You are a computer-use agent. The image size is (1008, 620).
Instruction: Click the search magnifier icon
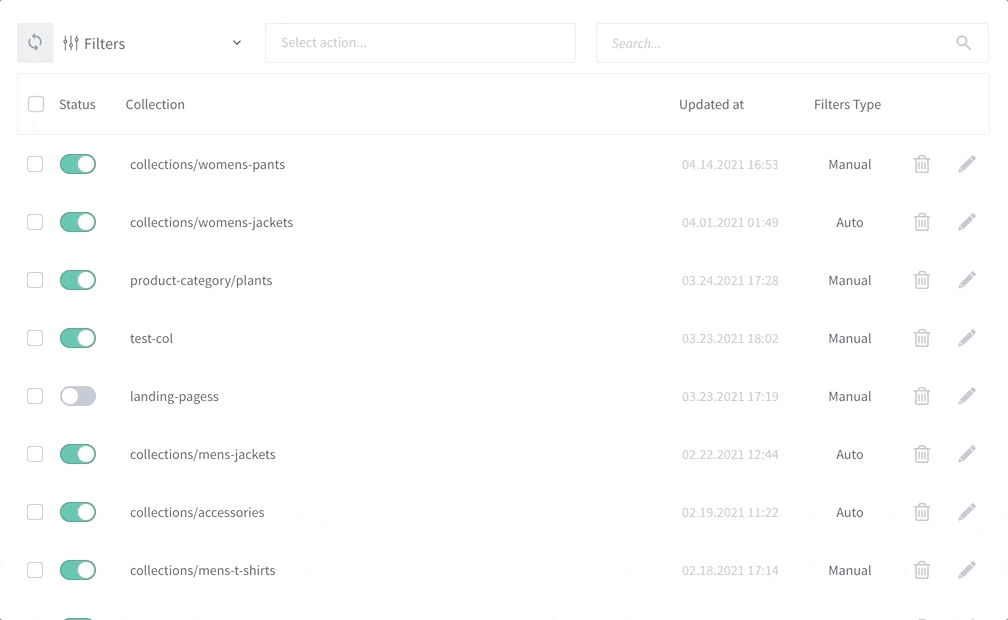point(963,43)
